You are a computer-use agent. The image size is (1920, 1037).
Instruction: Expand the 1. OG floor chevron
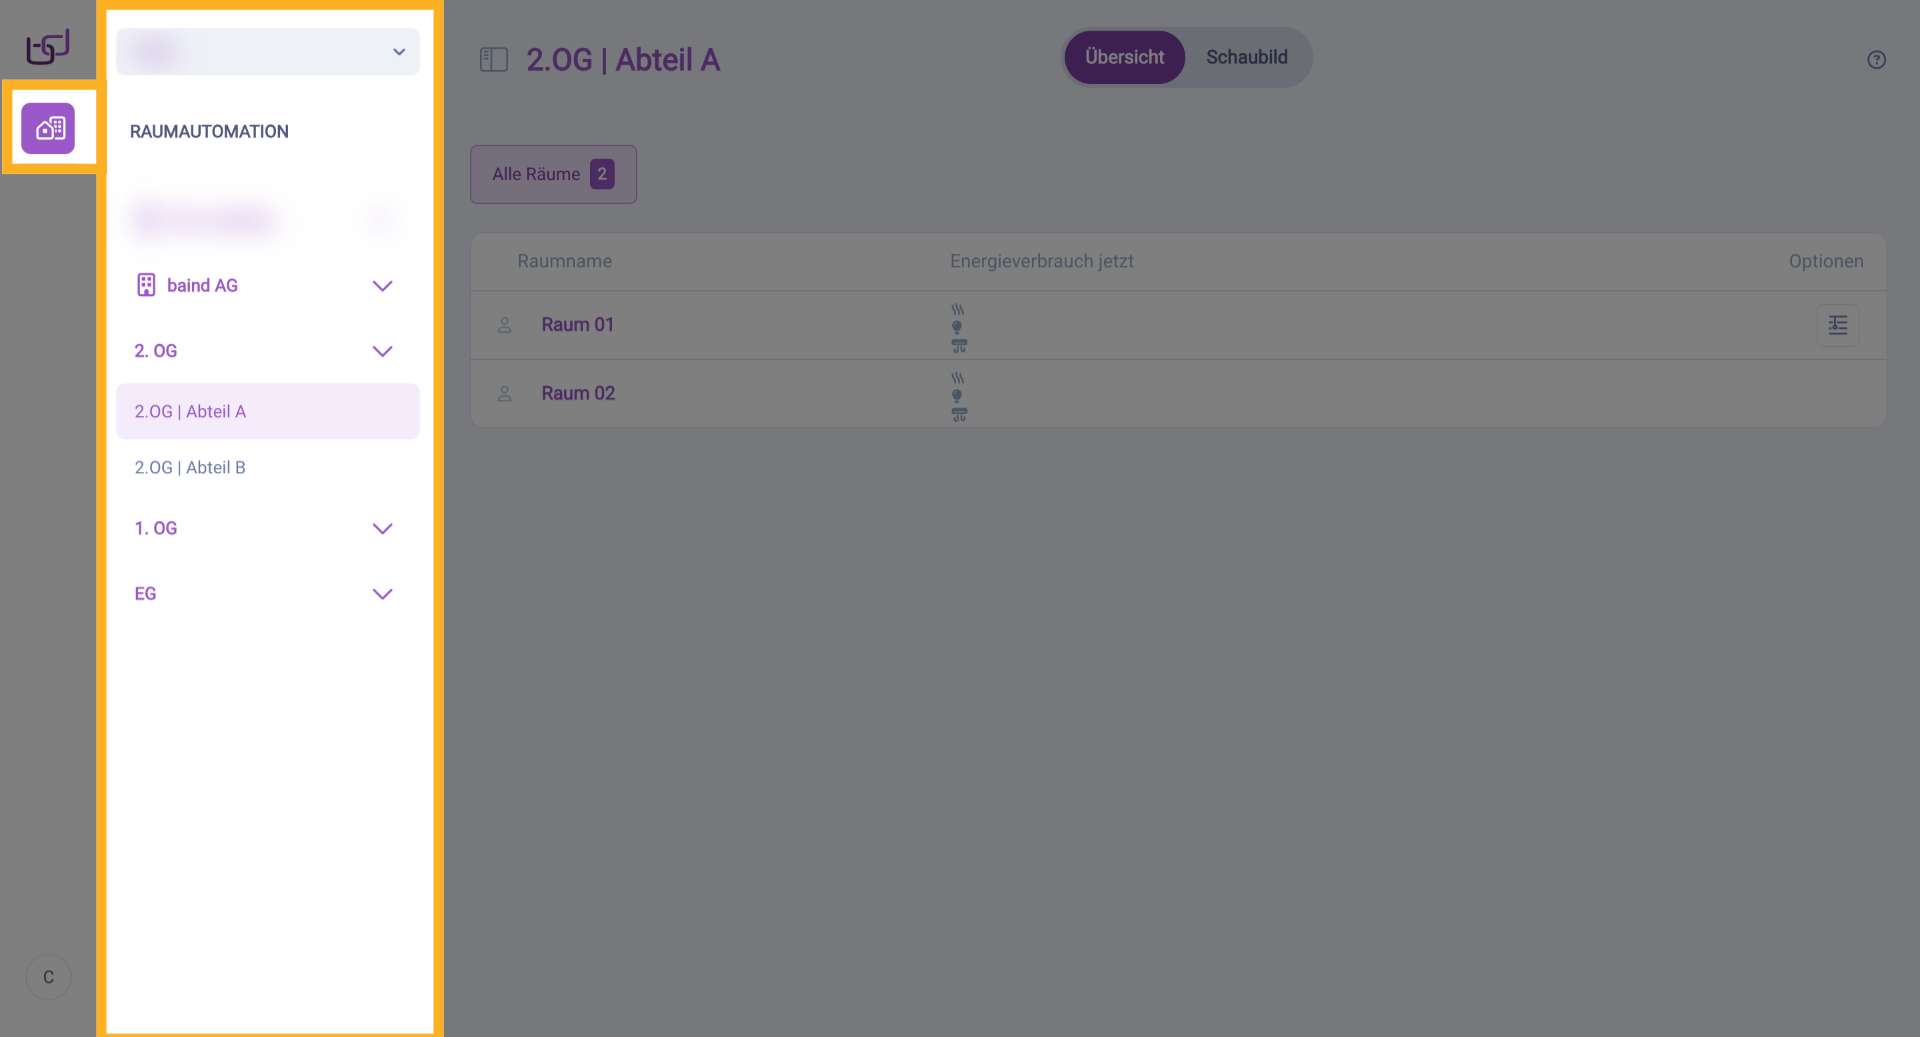(382, 528)
